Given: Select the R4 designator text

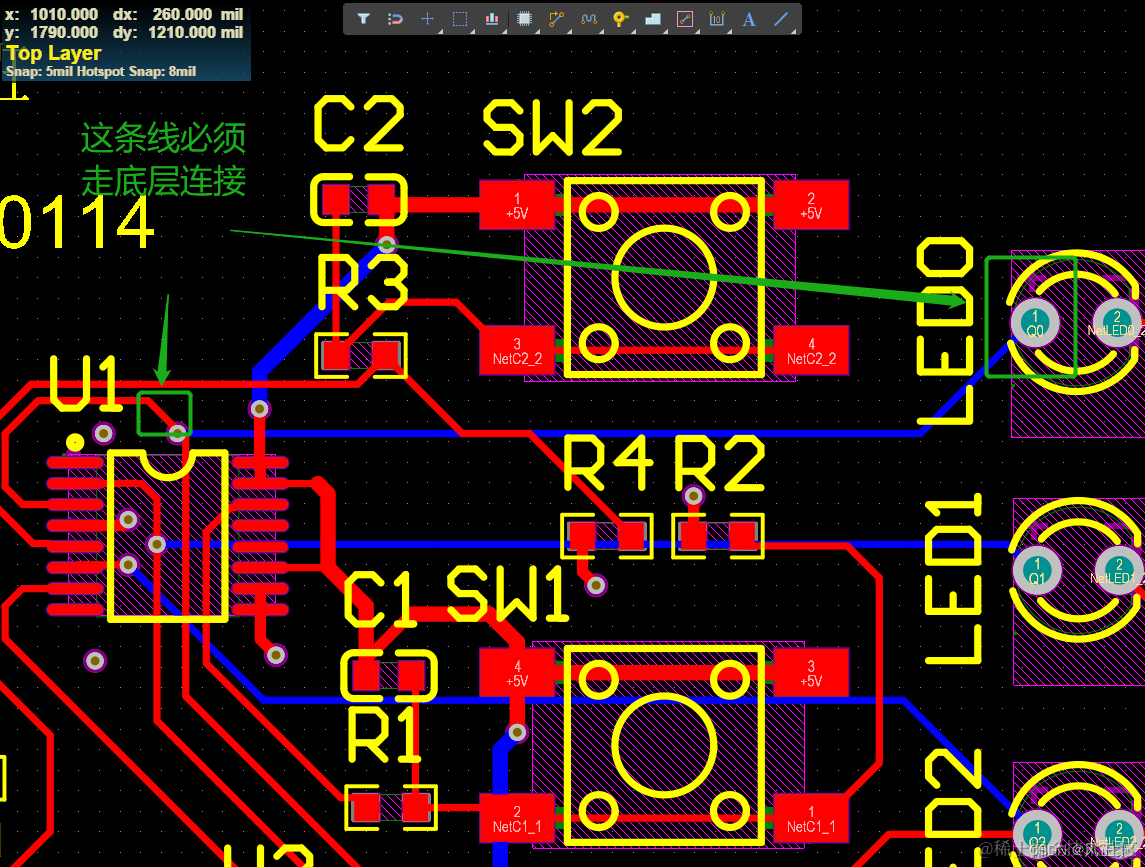Looking at the screenshot, I should tap(608, 463).
